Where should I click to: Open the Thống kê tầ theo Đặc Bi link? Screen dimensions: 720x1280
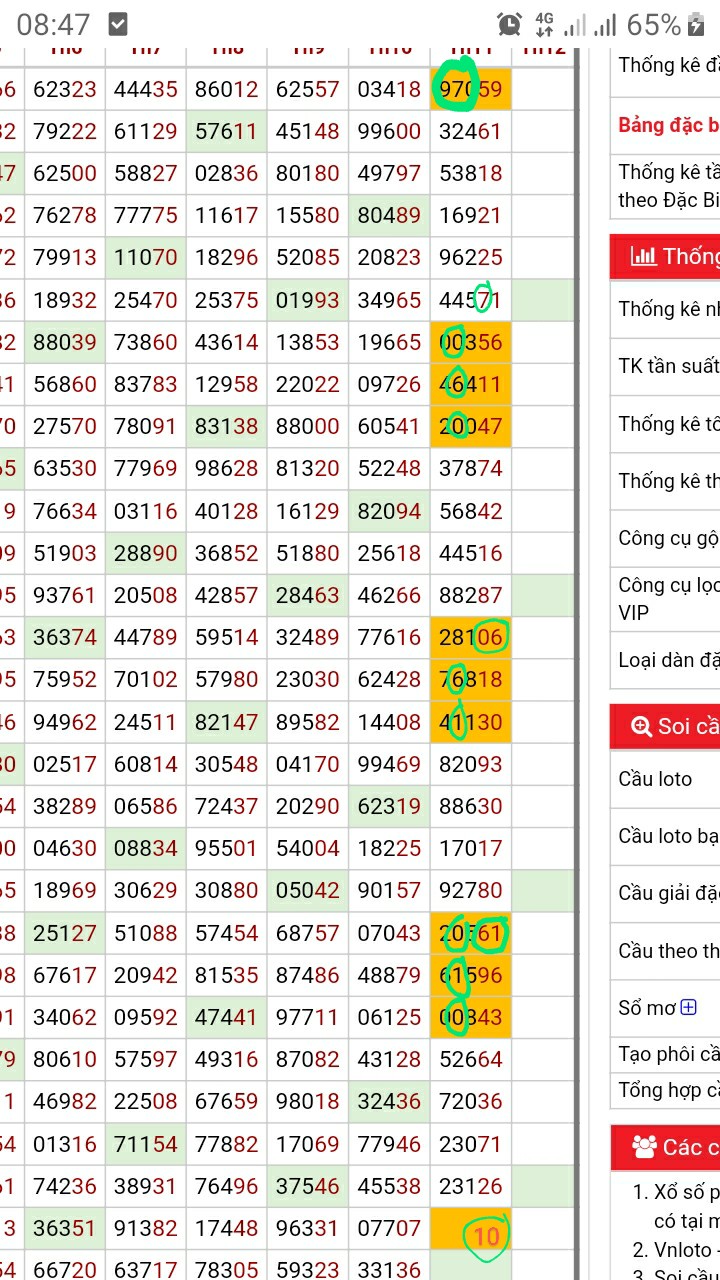click(668, 186)
